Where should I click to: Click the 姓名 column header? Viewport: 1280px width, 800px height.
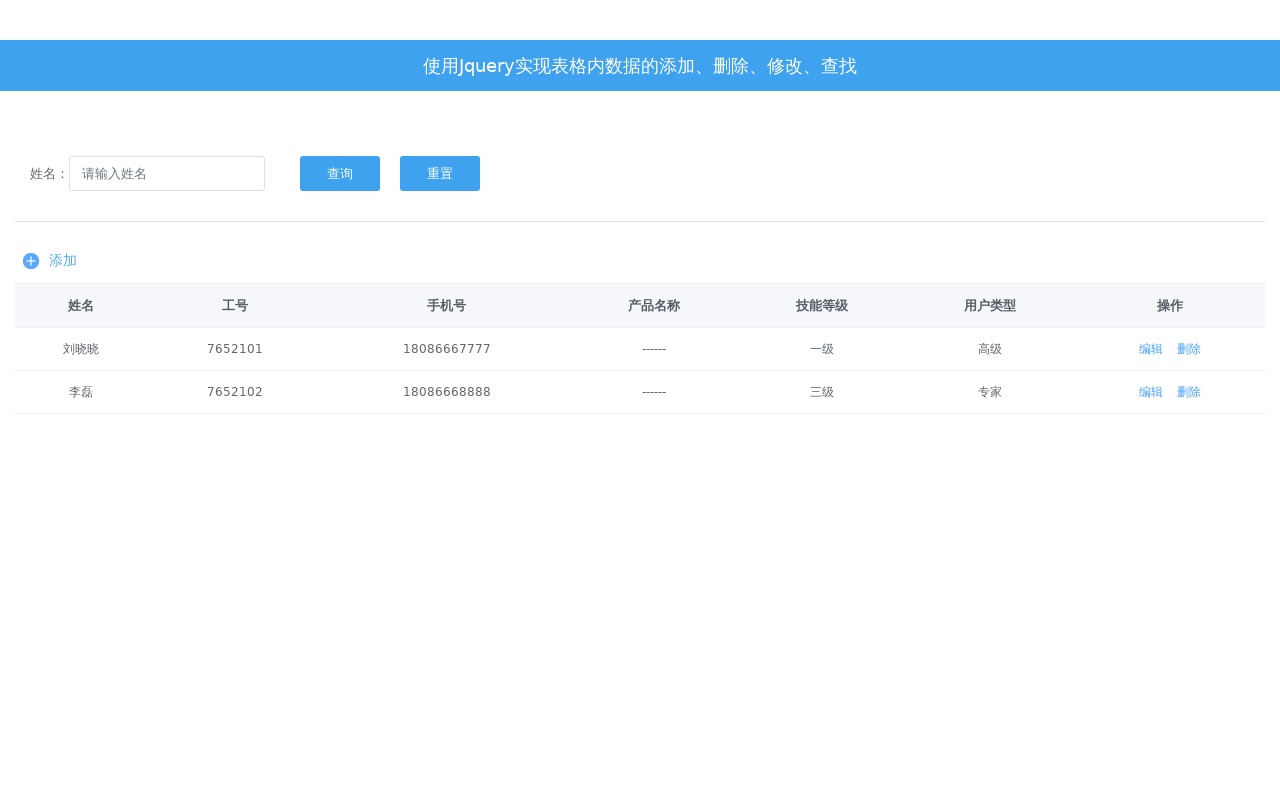81,306
